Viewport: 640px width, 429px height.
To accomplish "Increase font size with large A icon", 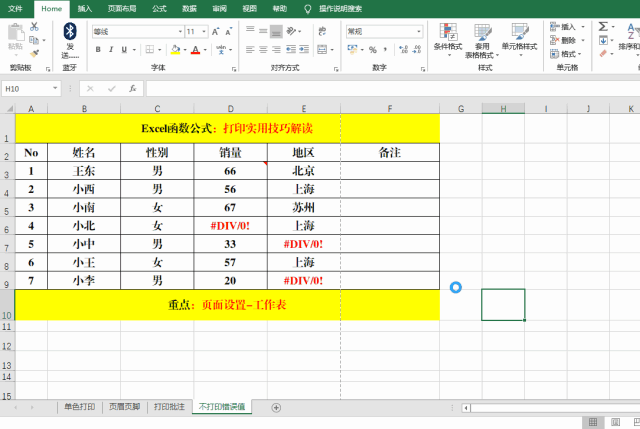I will click(216, 31).
